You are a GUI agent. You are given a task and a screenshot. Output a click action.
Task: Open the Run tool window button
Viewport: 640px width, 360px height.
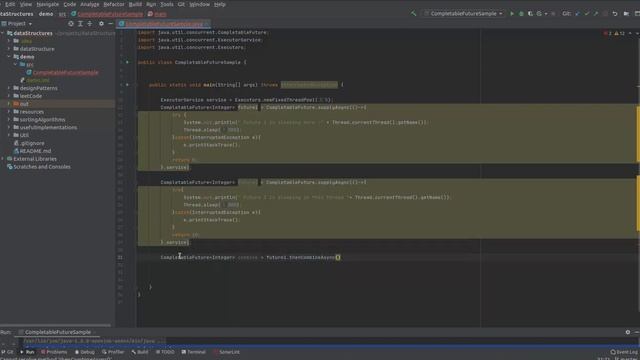(x=27, y=352)
